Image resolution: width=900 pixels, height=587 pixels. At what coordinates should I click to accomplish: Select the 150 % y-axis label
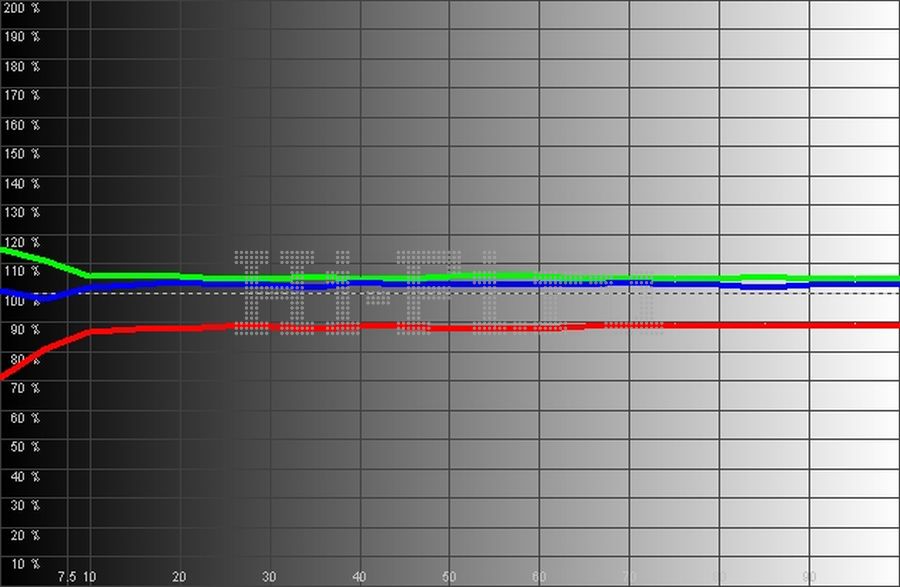[x=20, y=154]
